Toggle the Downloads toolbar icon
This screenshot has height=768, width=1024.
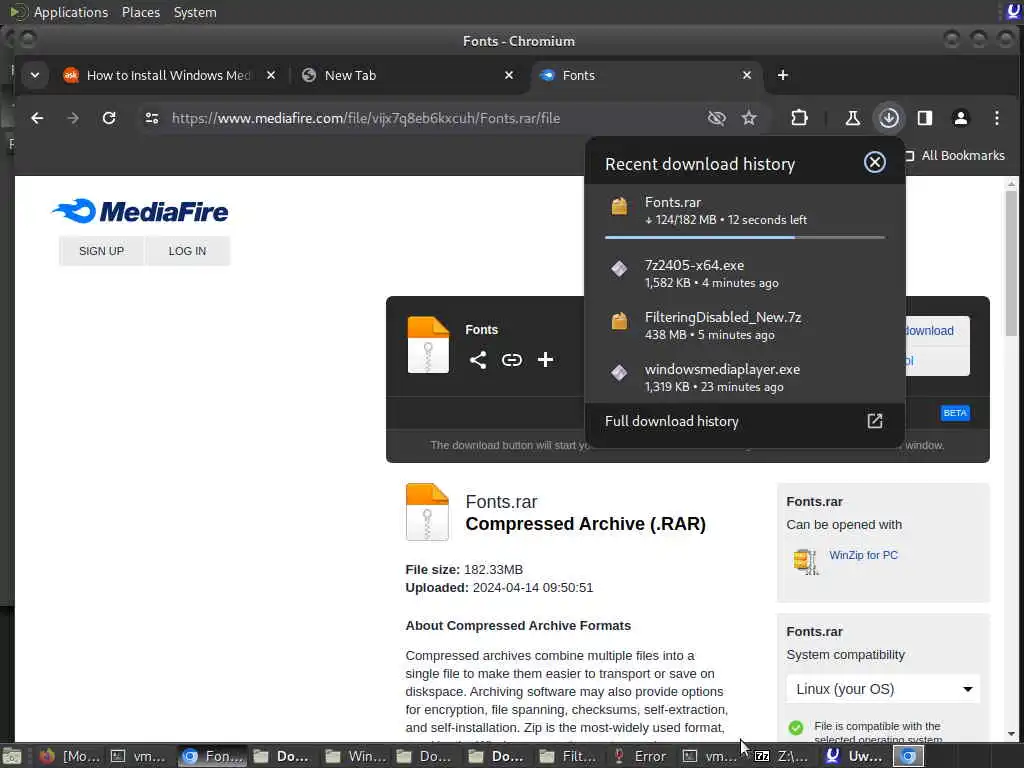point(889,118)
